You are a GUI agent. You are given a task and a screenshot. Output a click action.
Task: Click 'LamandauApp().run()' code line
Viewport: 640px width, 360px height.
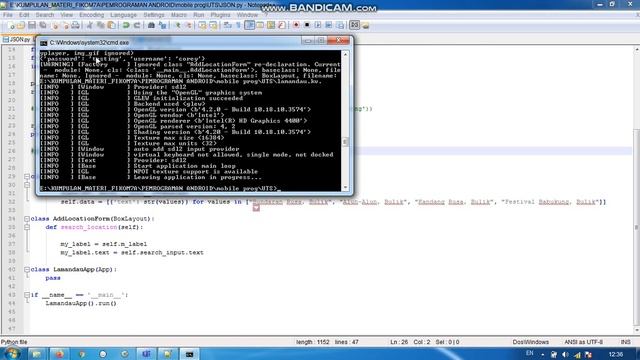(81, 303)
